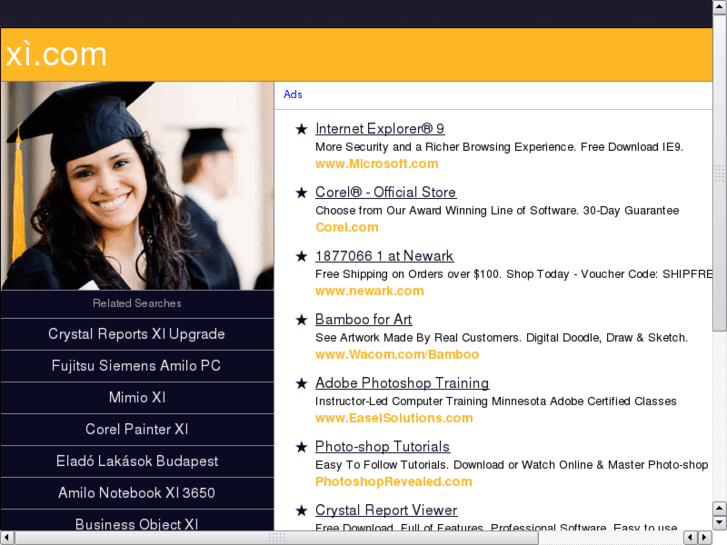
Task: Click the horizontal scrollbar thumb
Action: [277, 538]
